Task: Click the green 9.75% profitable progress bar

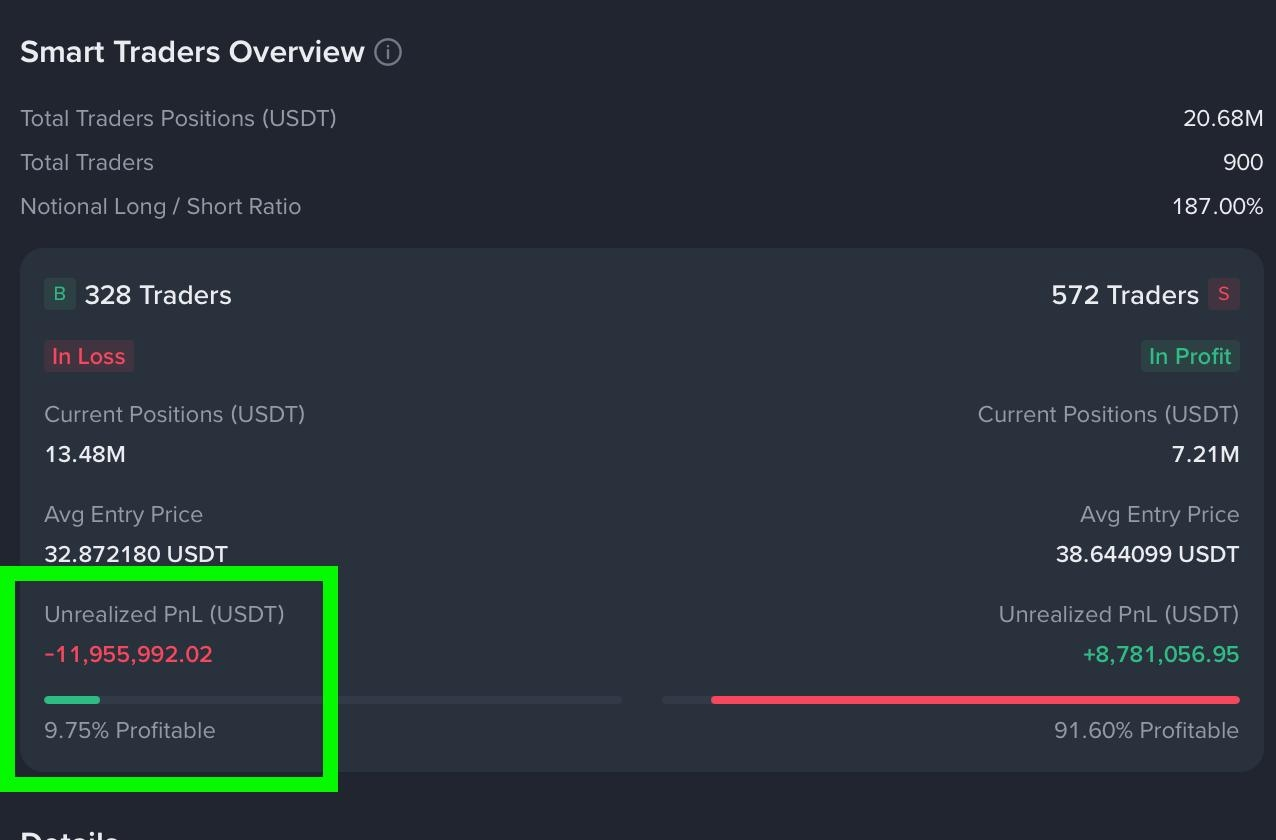Action: pyautogui.click(x=72, y=700)
